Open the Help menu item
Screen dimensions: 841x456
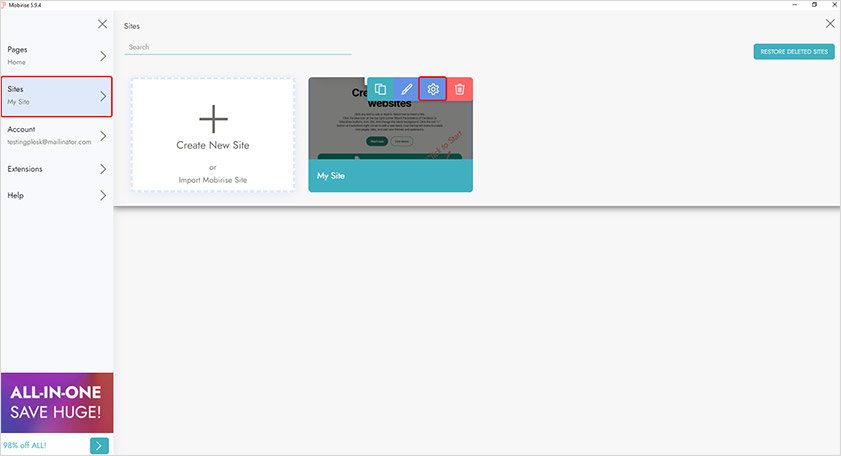coord(57,196)
